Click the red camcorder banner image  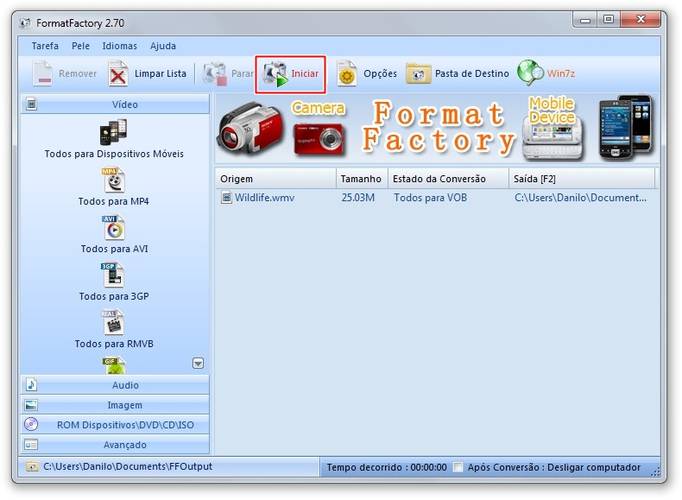click(x=251, y=128)
